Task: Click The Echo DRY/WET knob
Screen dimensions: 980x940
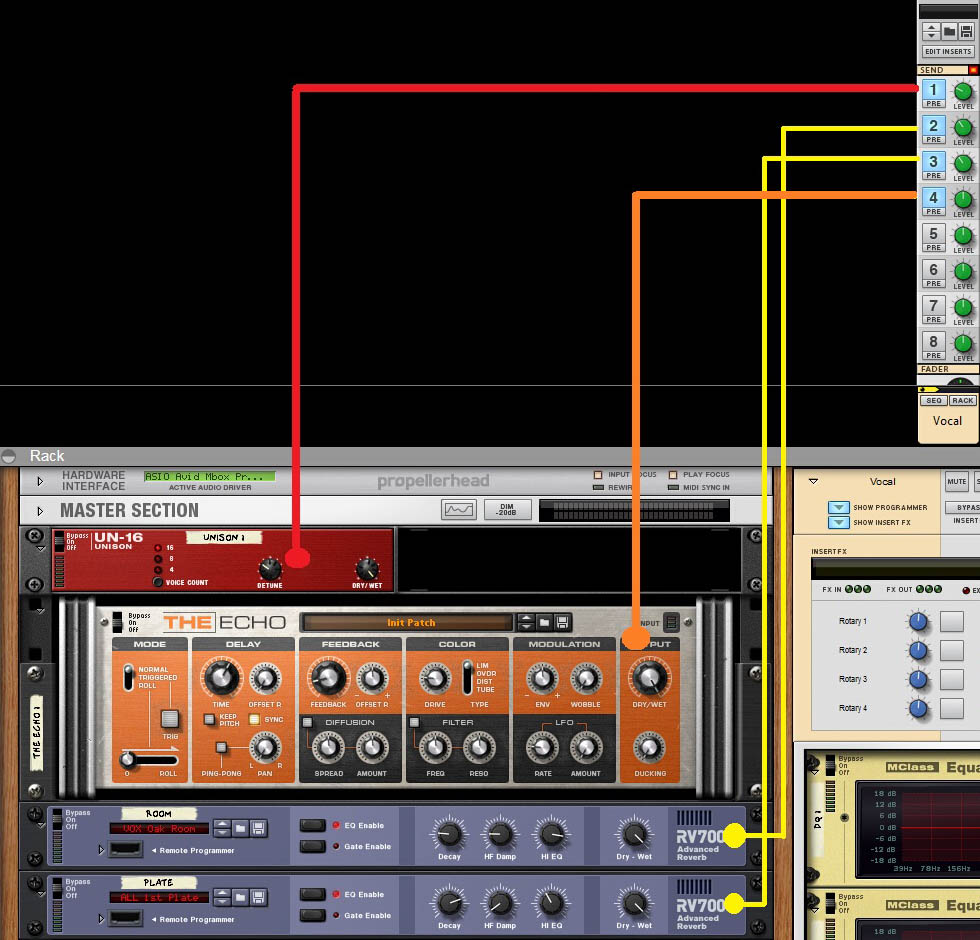Action: click(649, 678)
